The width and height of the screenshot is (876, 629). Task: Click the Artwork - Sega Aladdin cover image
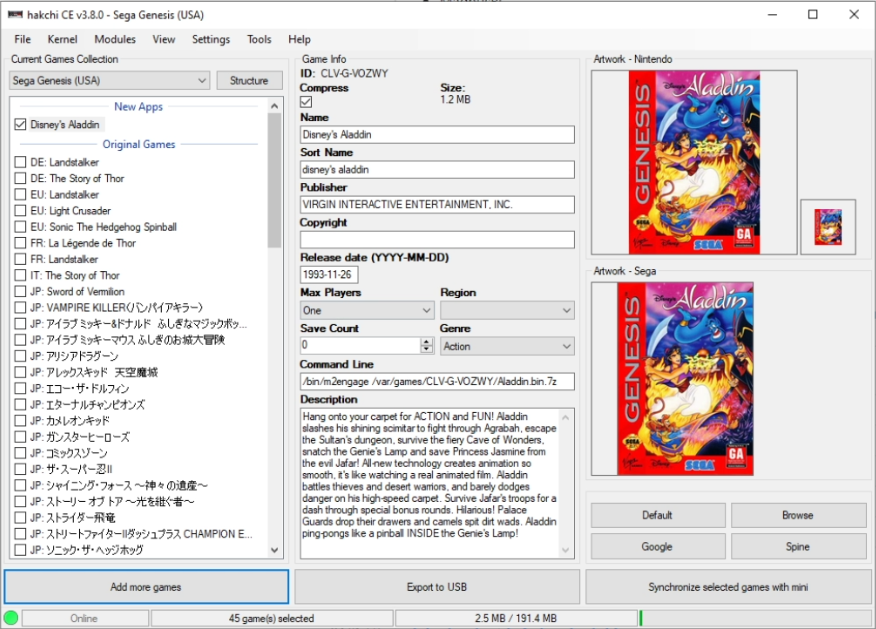[x=685, y=379]
